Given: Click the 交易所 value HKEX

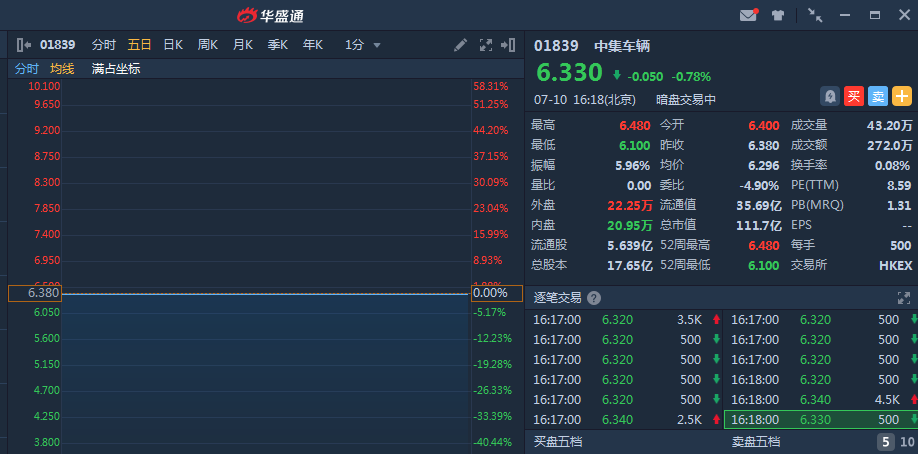Looking at the screenshot, I should pos(895,265).
